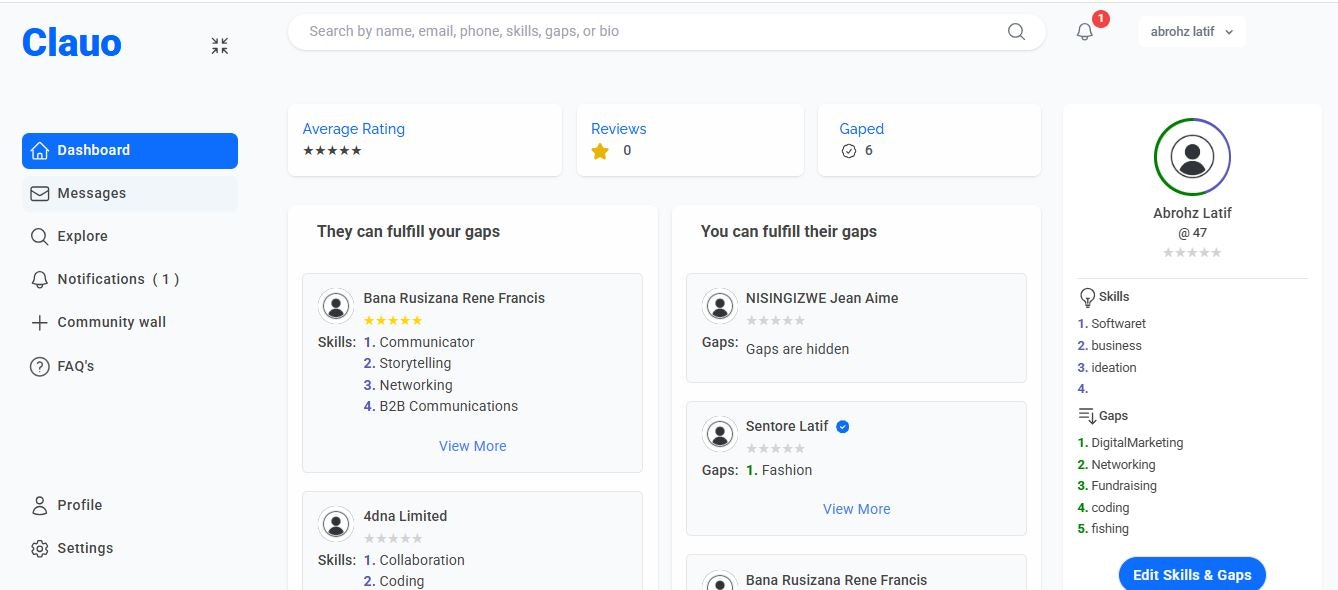Image resolution: width=1338 pixels, height=590 pixels.
Task: Click the Clauo logo
Action: 72,43
